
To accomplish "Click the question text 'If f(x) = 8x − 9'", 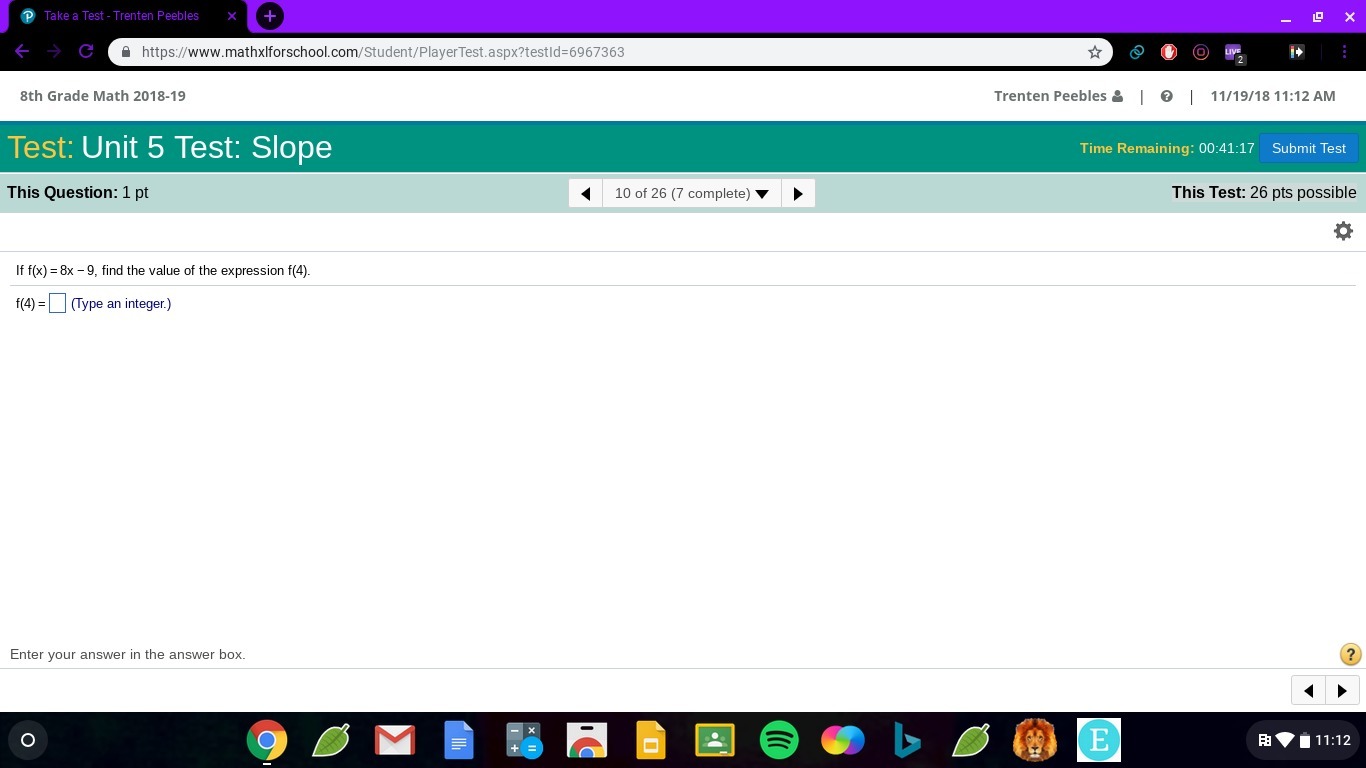I will click(x=163, y=271).
